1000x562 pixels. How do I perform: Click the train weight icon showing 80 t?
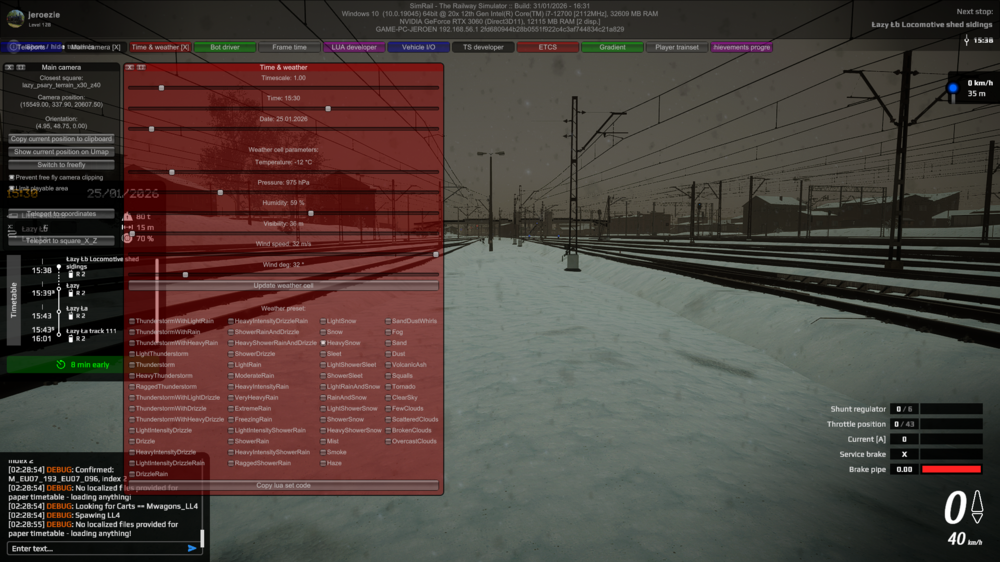128,216
